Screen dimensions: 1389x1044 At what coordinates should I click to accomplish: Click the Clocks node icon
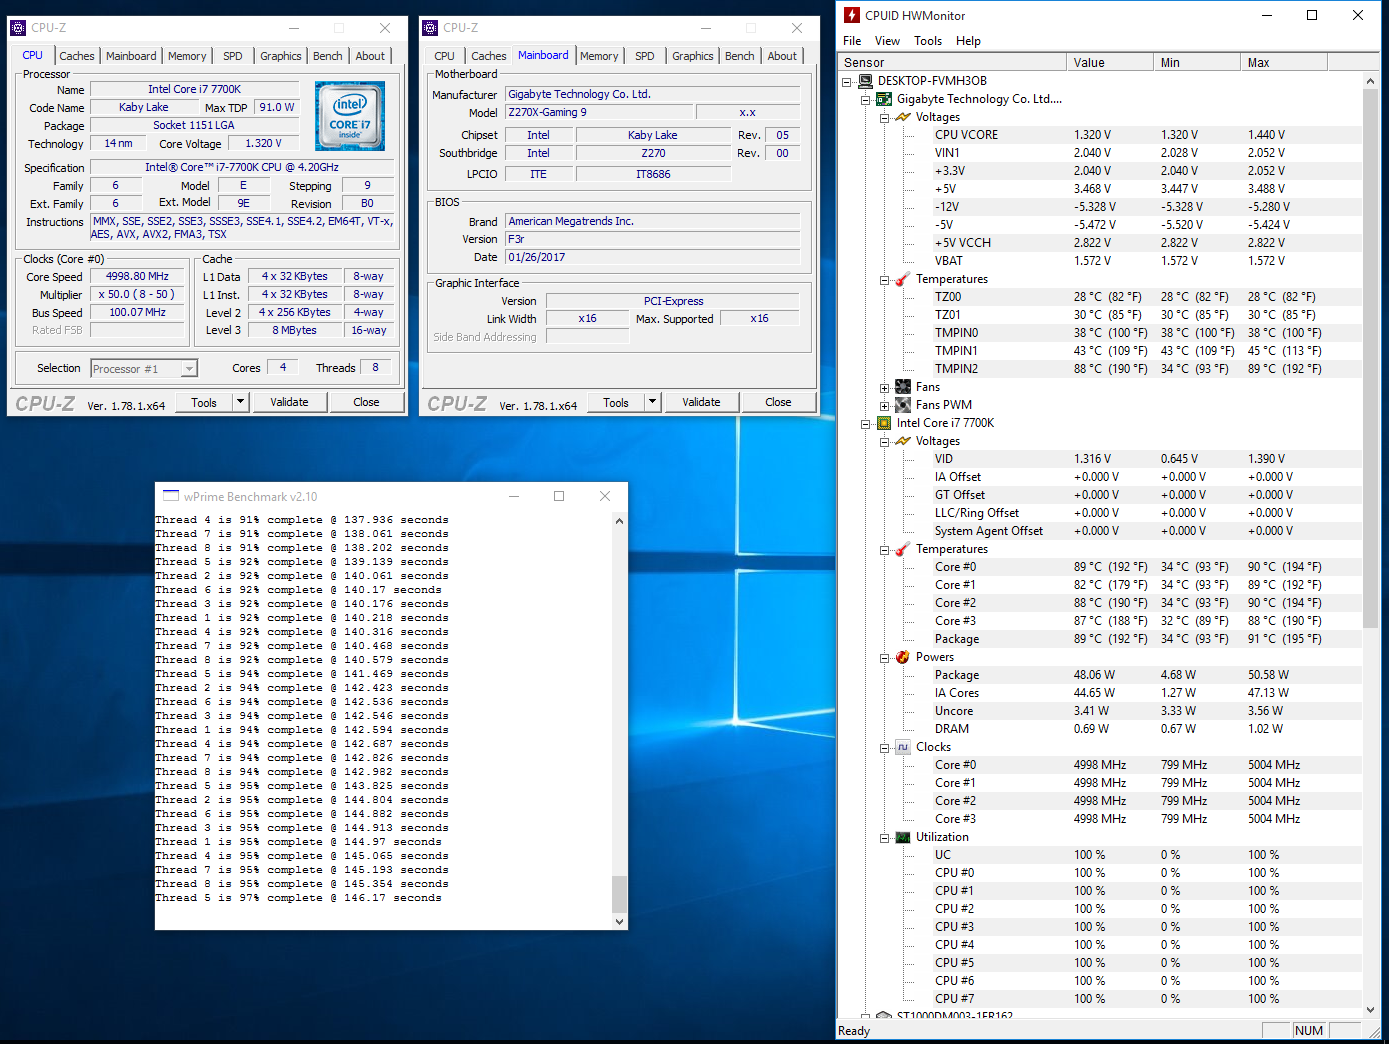point(903,747)
